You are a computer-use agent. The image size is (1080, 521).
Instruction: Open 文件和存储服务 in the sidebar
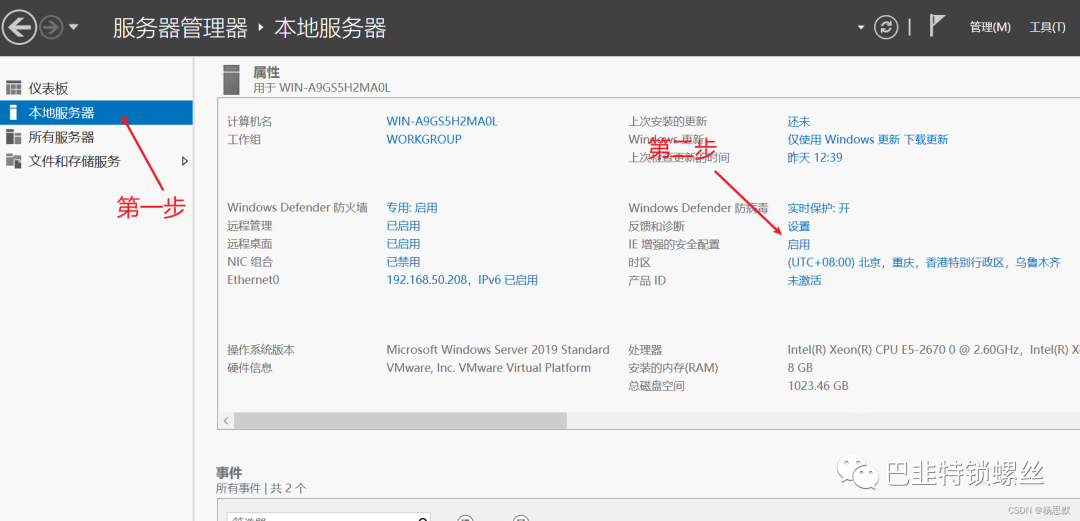pyautogui.click(x=96, y=161)
